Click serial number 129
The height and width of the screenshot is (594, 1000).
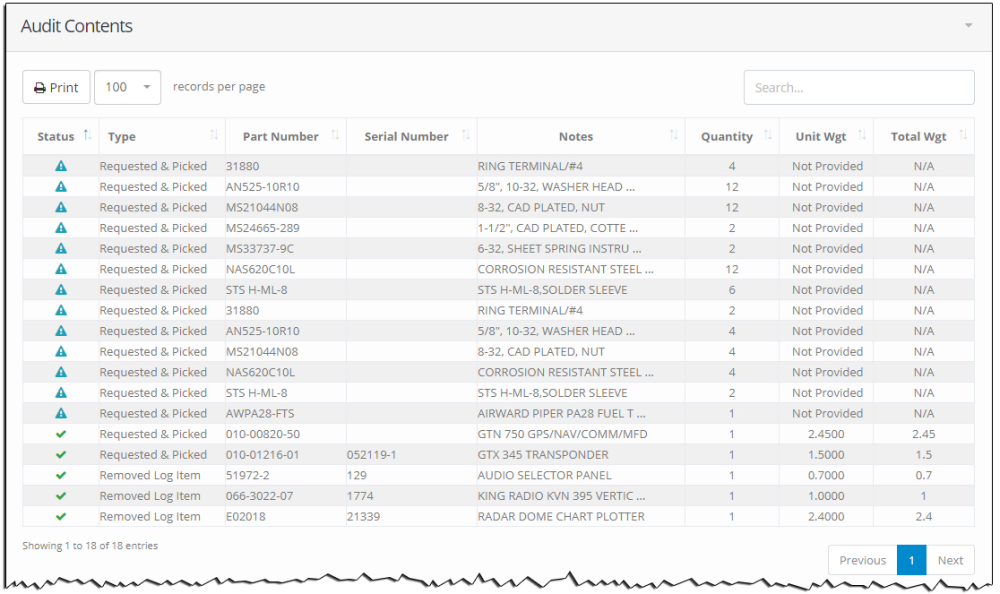pyautogui.click(x=357, y=475)
